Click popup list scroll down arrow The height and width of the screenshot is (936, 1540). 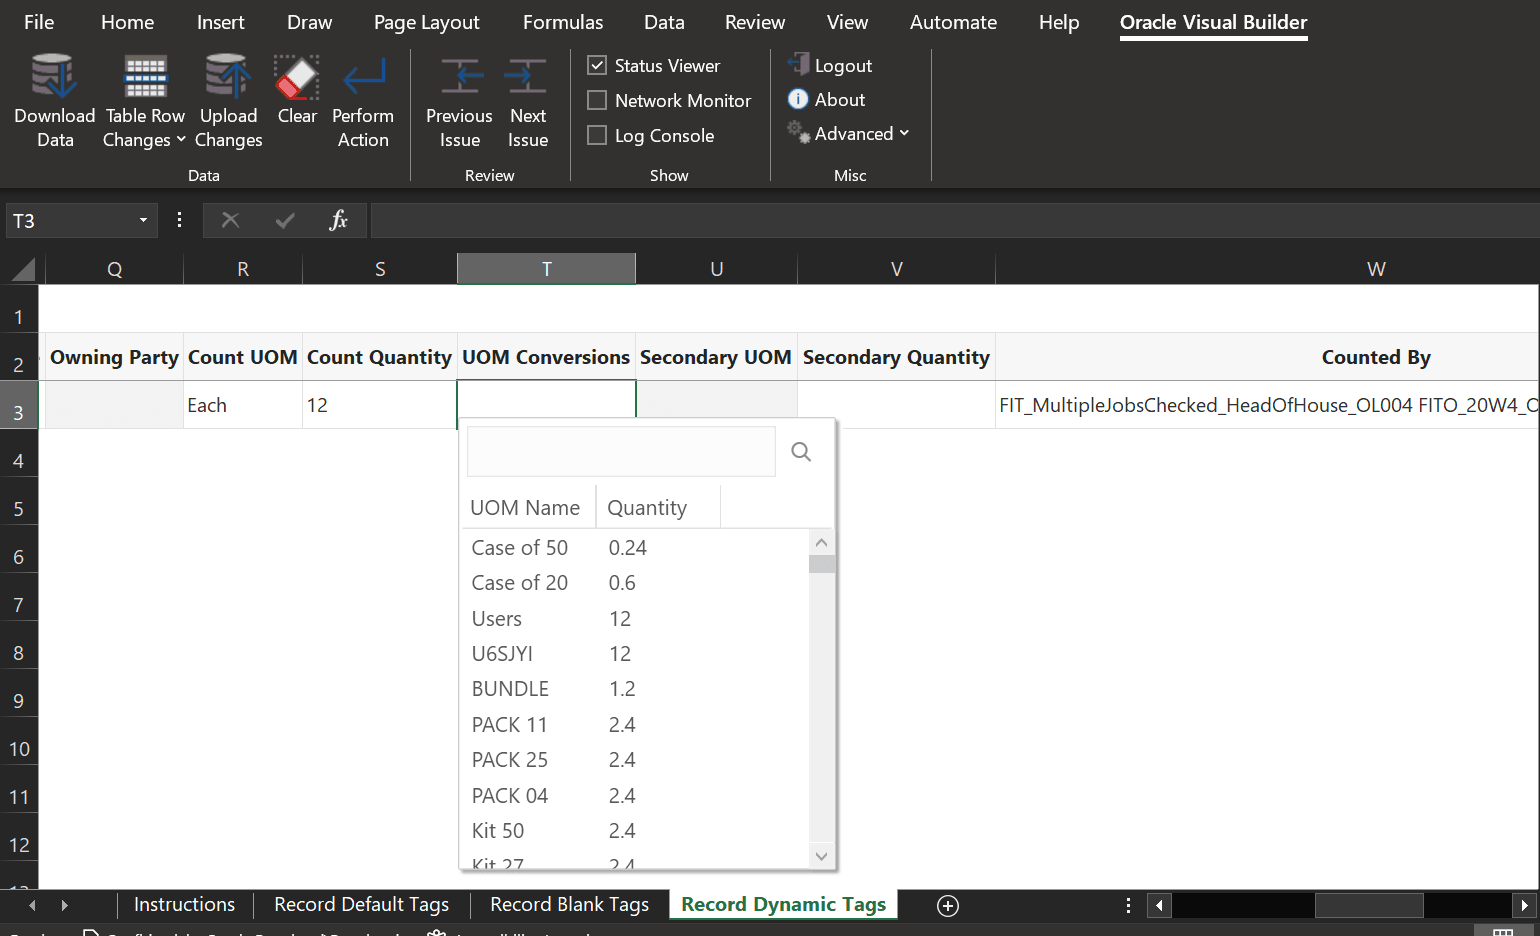[821, 856]
